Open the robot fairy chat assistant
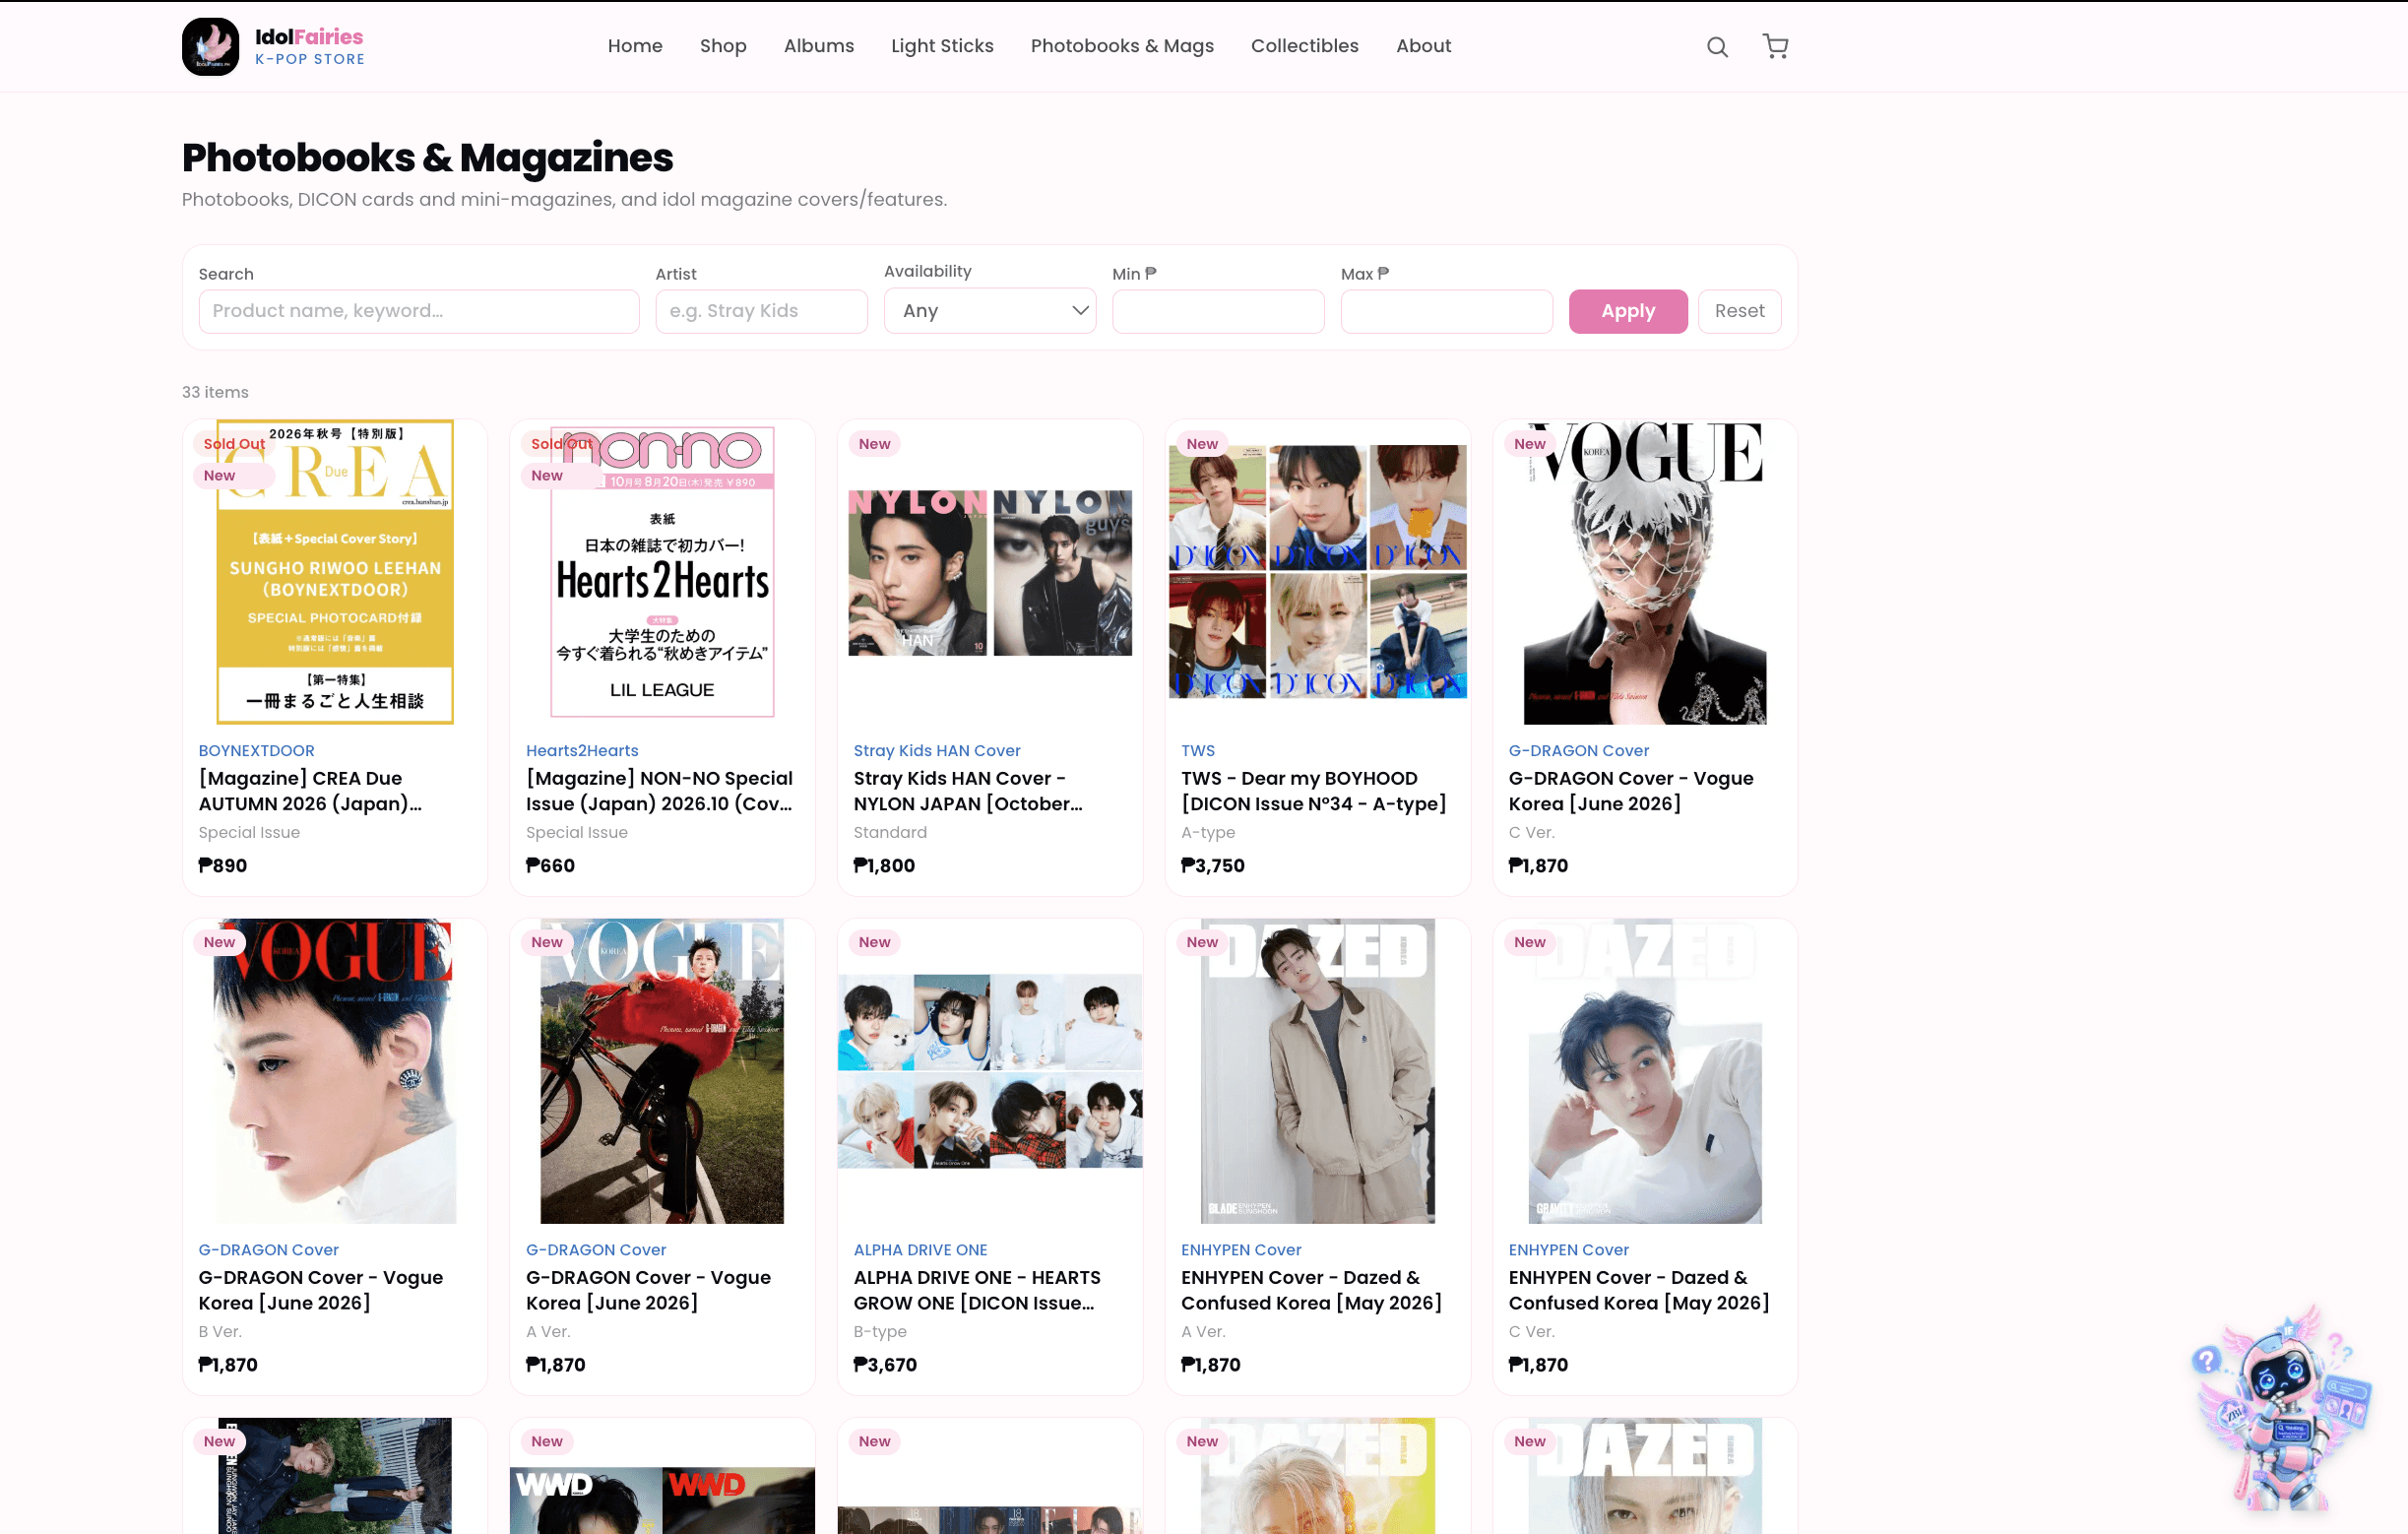2408x1534 pixels. pos(2282,1408)
